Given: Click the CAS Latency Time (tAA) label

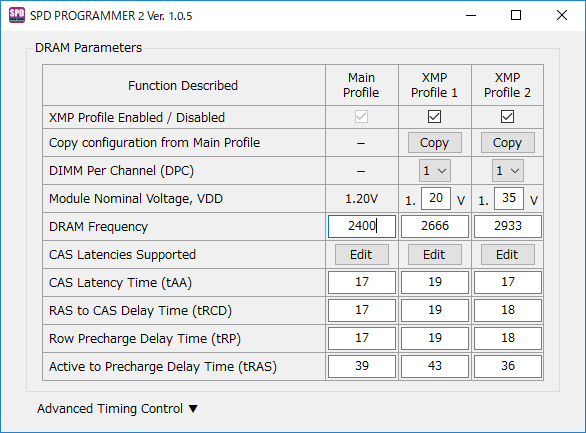Looking at the screenshot, I should pos(120,283).
